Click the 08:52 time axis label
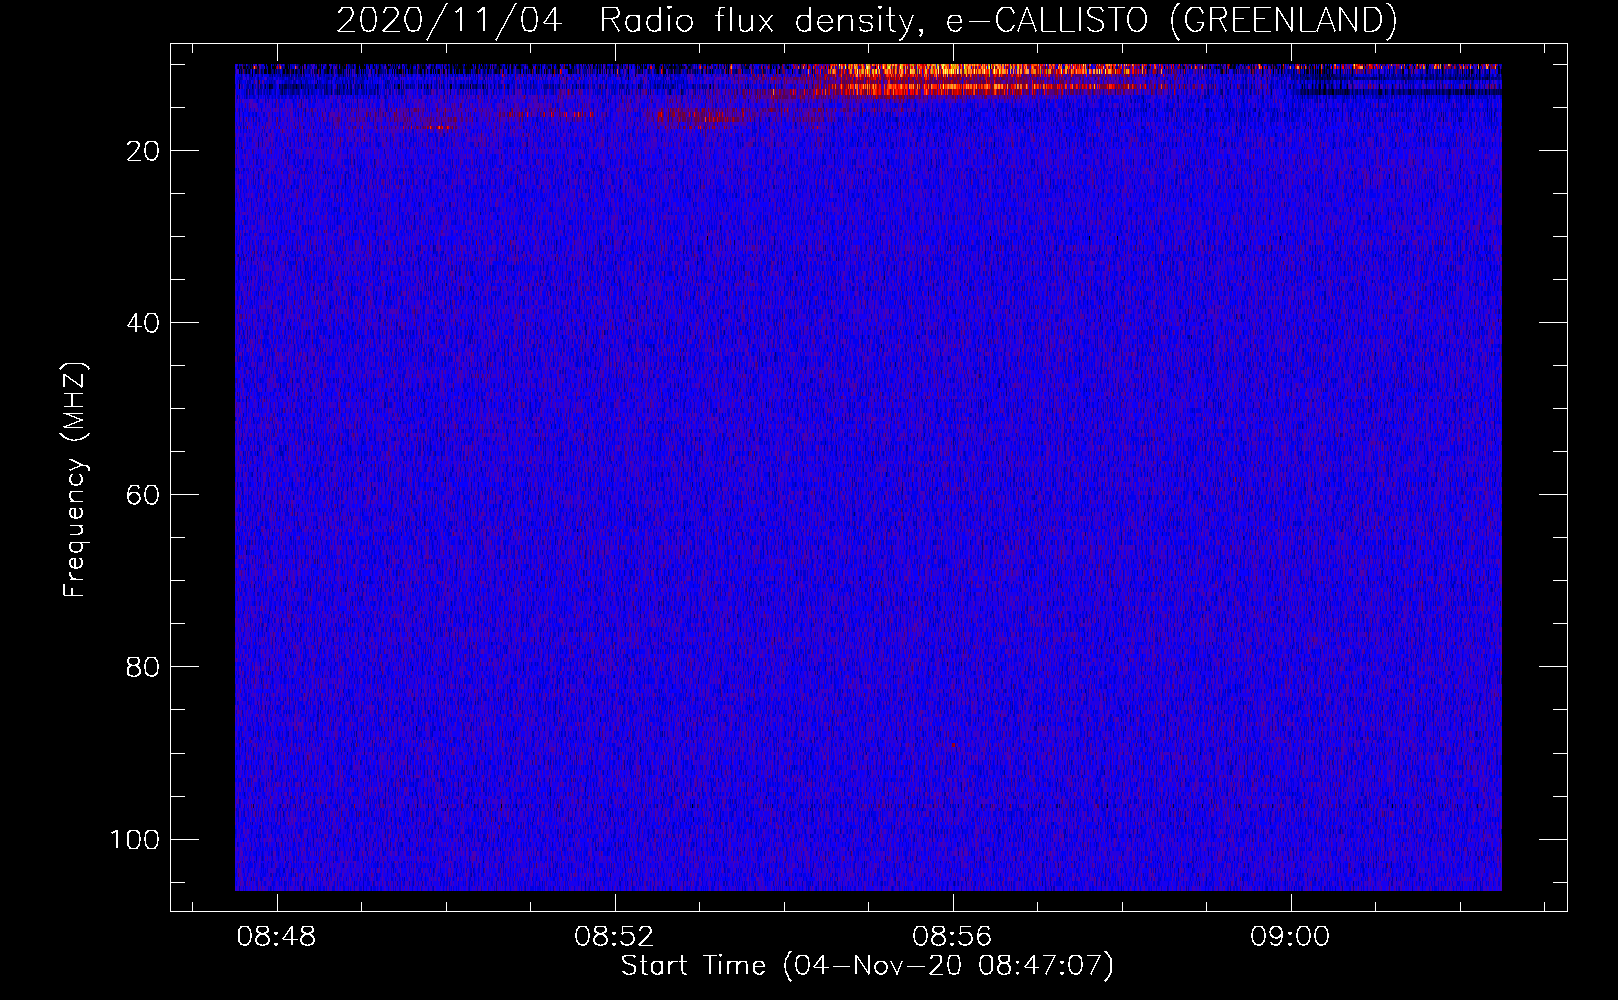The width and height of the screenshot is (1618, 1000). click(x=614, y=936)
